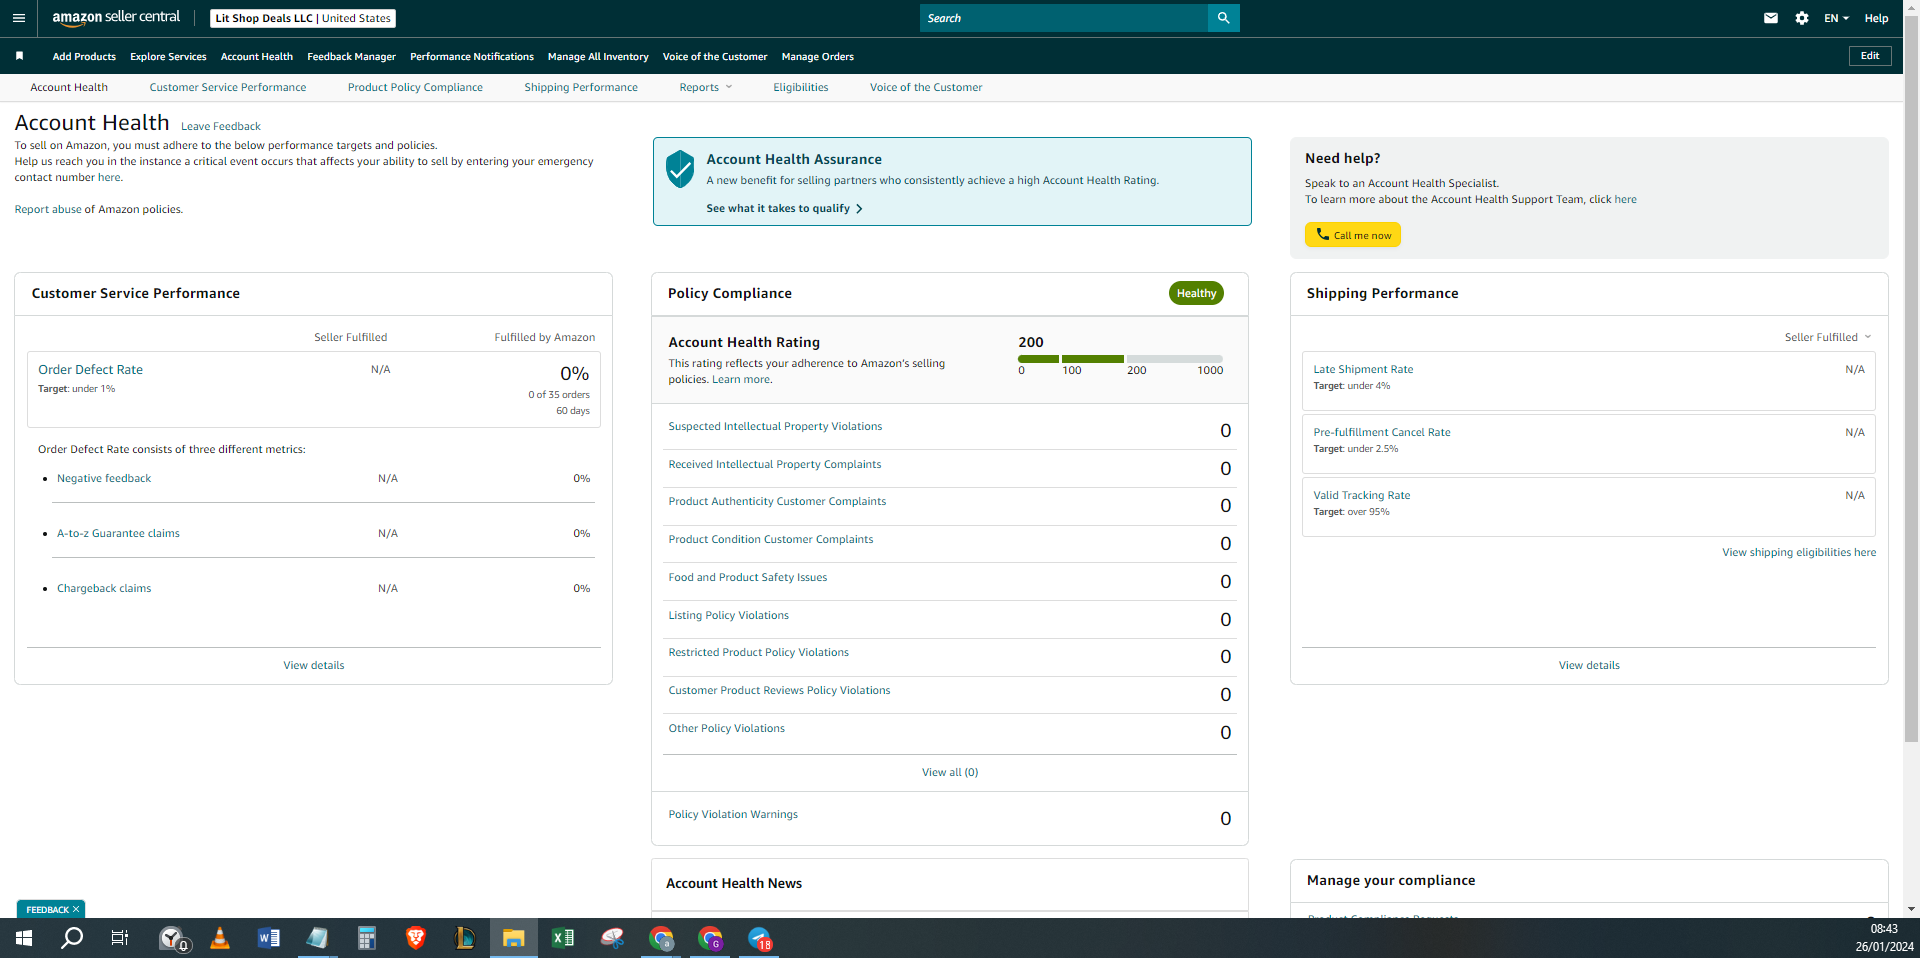Screen dimensions: 1920x958
Task: Open the Order Defect Rate link
Action: pyautogui.click(x=90, y=369)
